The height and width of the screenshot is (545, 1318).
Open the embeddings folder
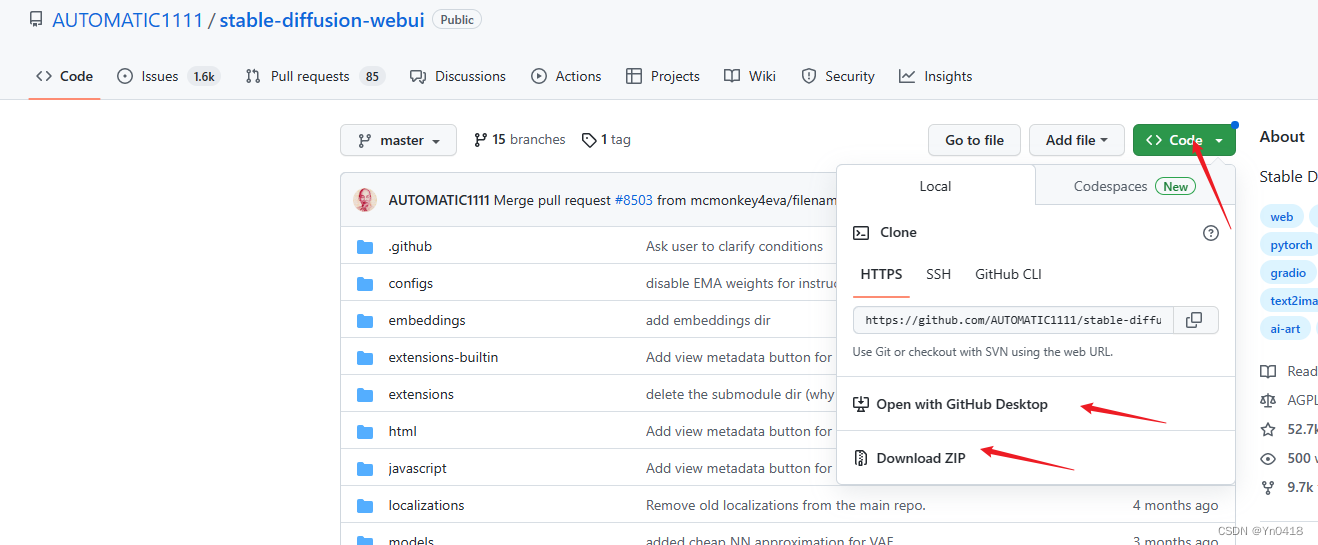[427, 320]
